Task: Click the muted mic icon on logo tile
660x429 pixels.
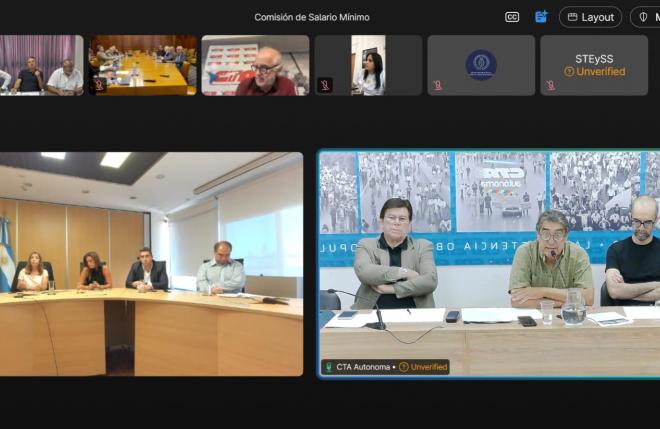Action: (438, 86)
